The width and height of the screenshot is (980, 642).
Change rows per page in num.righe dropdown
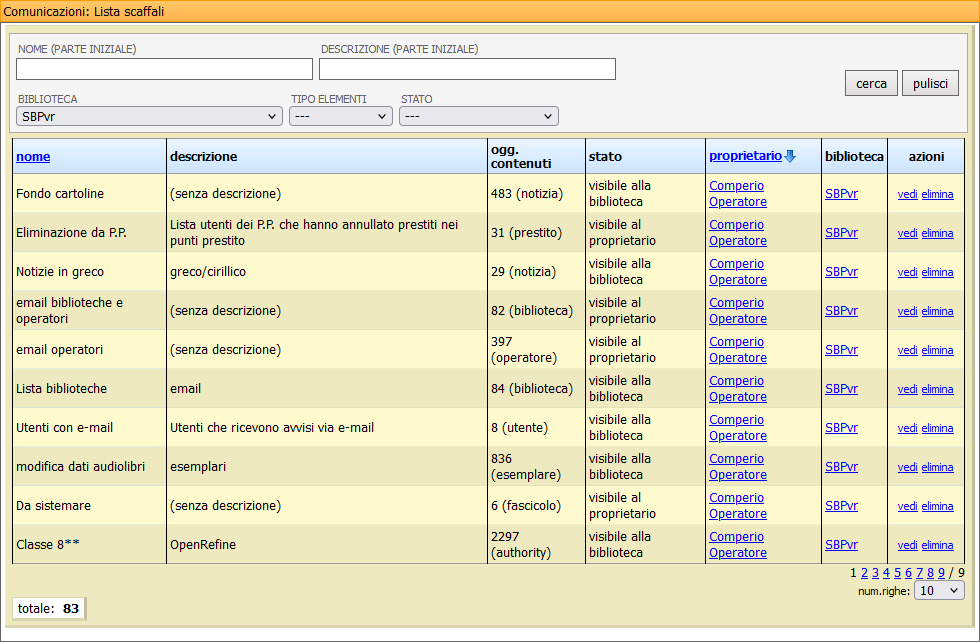click(939, 591)
